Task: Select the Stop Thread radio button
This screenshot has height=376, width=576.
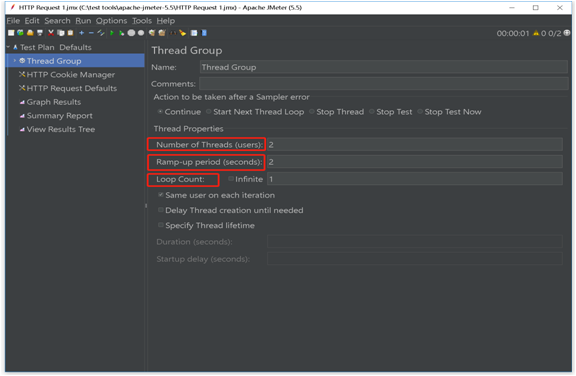Action: click(312, 111)
